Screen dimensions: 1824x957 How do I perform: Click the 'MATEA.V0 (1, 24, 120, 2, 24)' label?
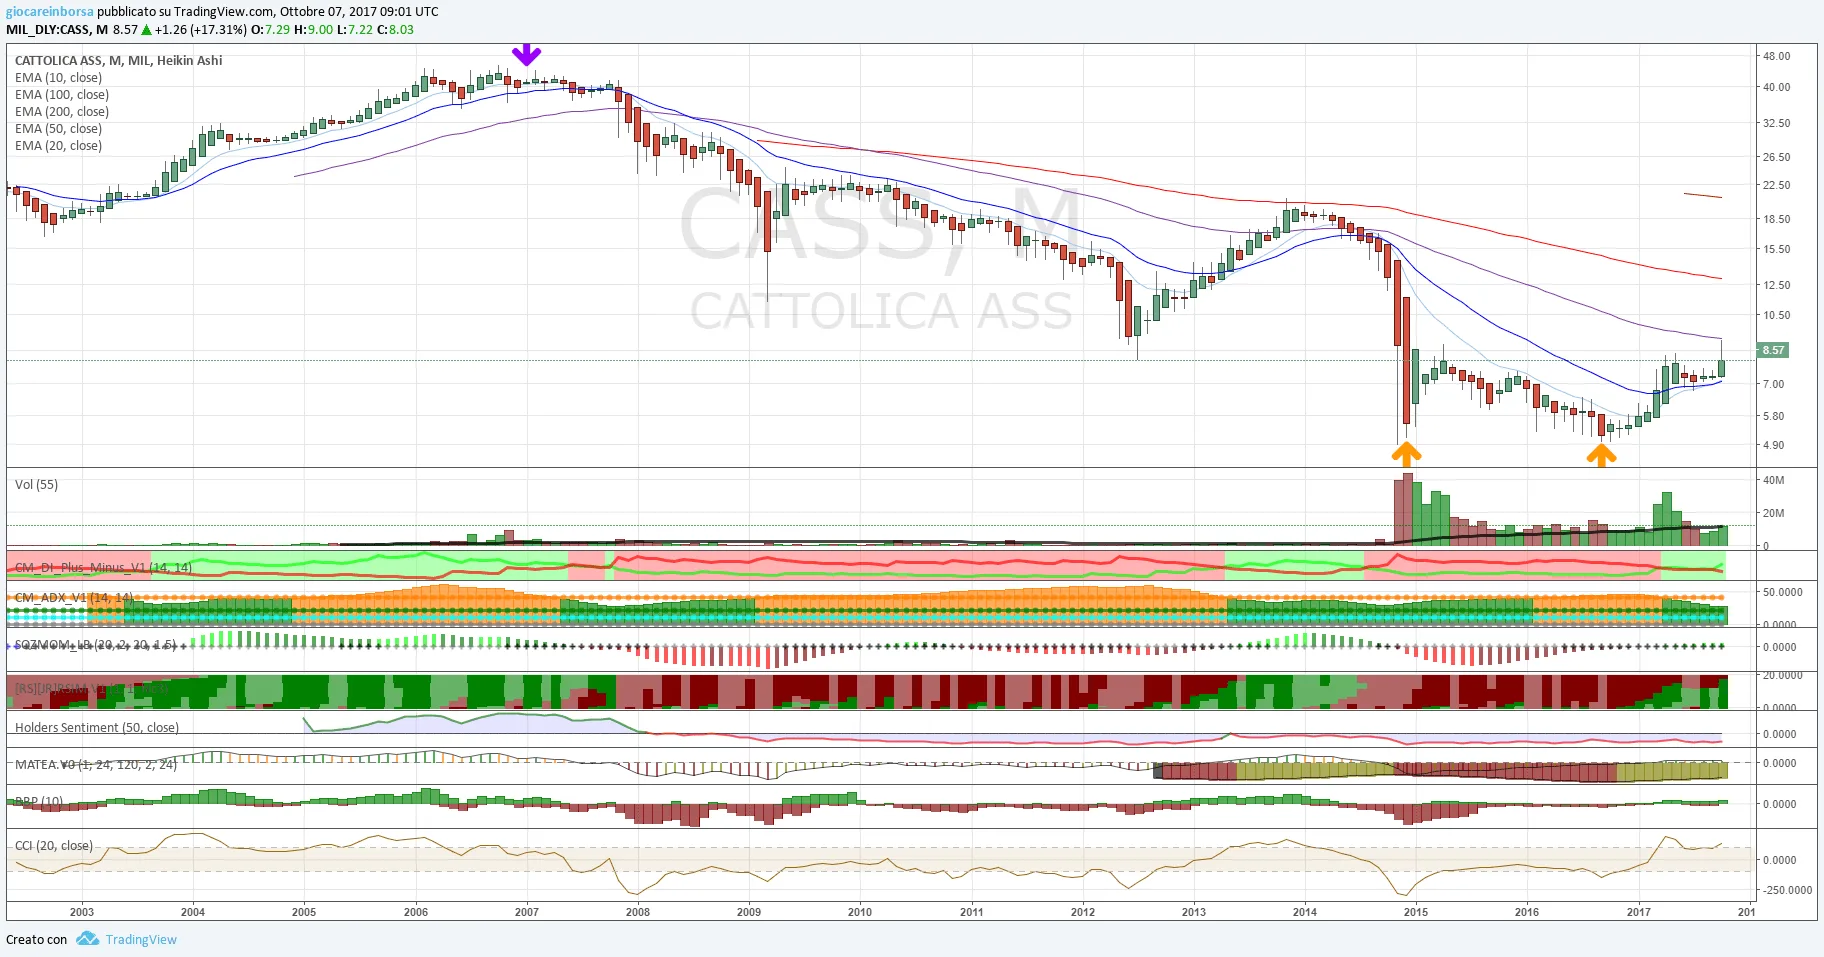[96, 765]
